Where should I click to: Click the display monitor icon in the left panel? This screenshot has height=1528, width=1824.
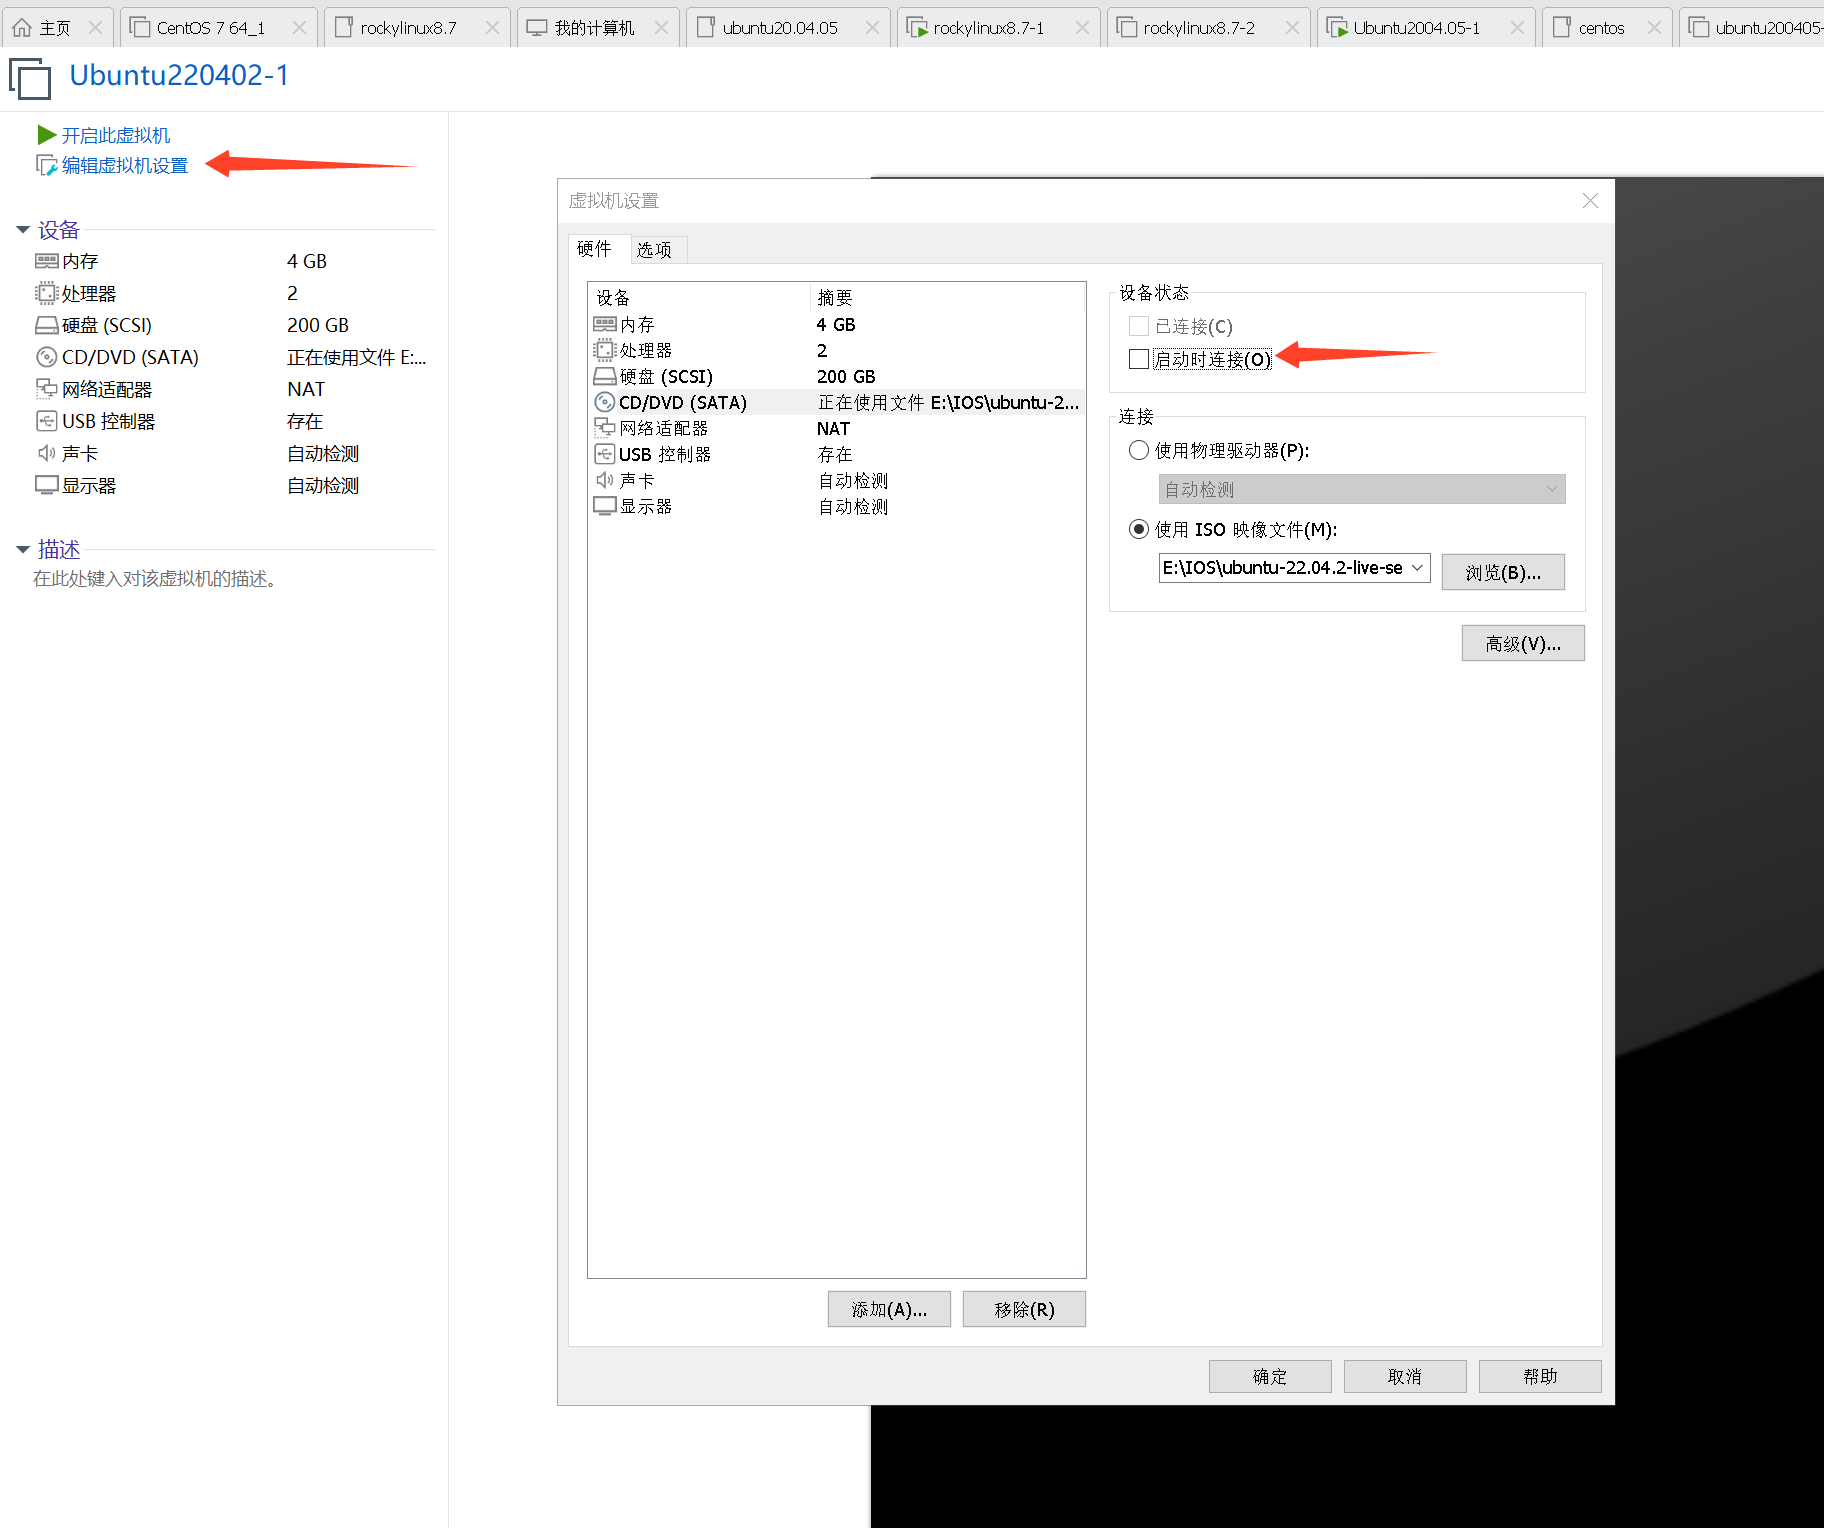[46, 485]
